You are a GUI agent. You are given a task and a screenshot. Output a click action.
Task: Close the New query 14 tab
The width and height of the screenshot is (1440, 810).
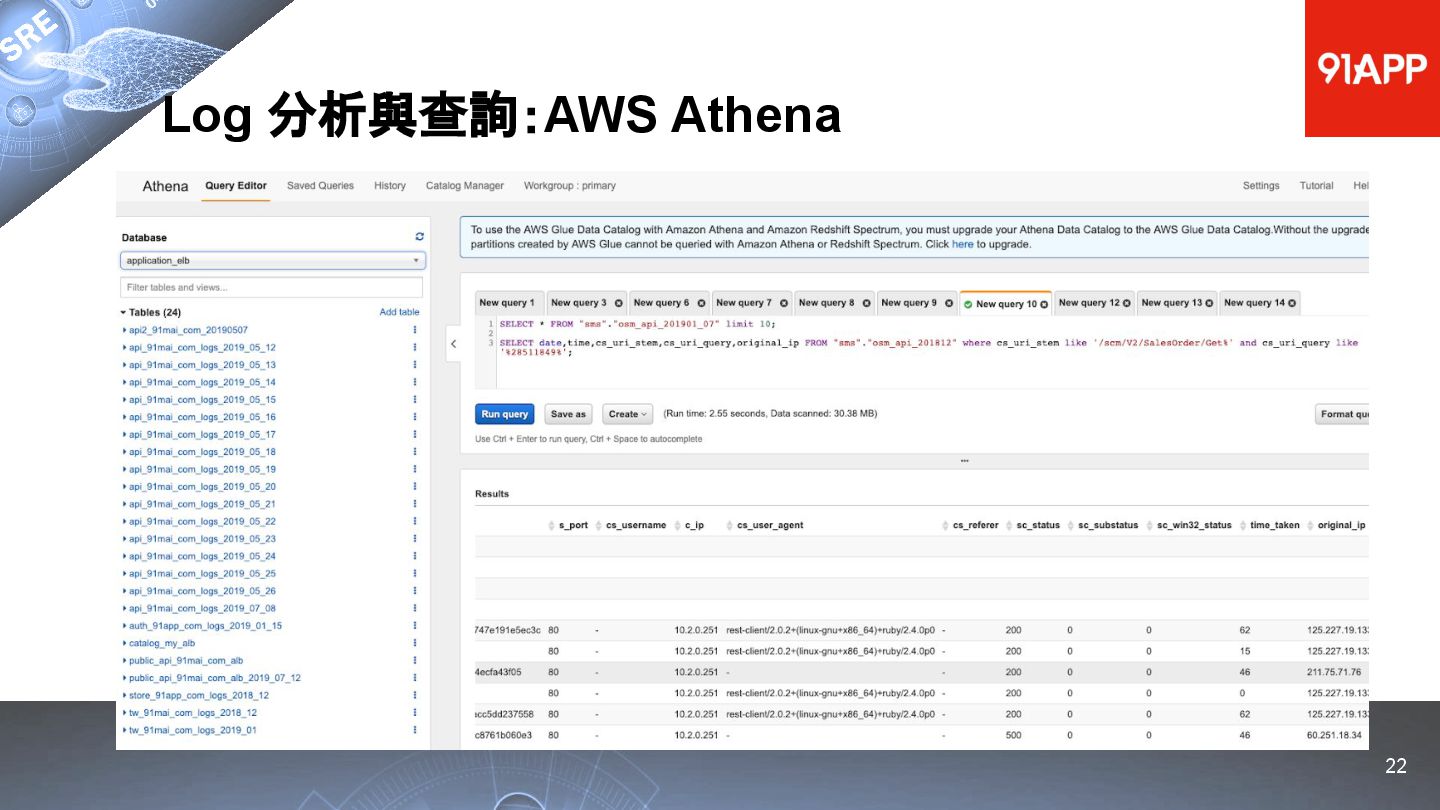pyautogui.click(x=1292, y=303)
